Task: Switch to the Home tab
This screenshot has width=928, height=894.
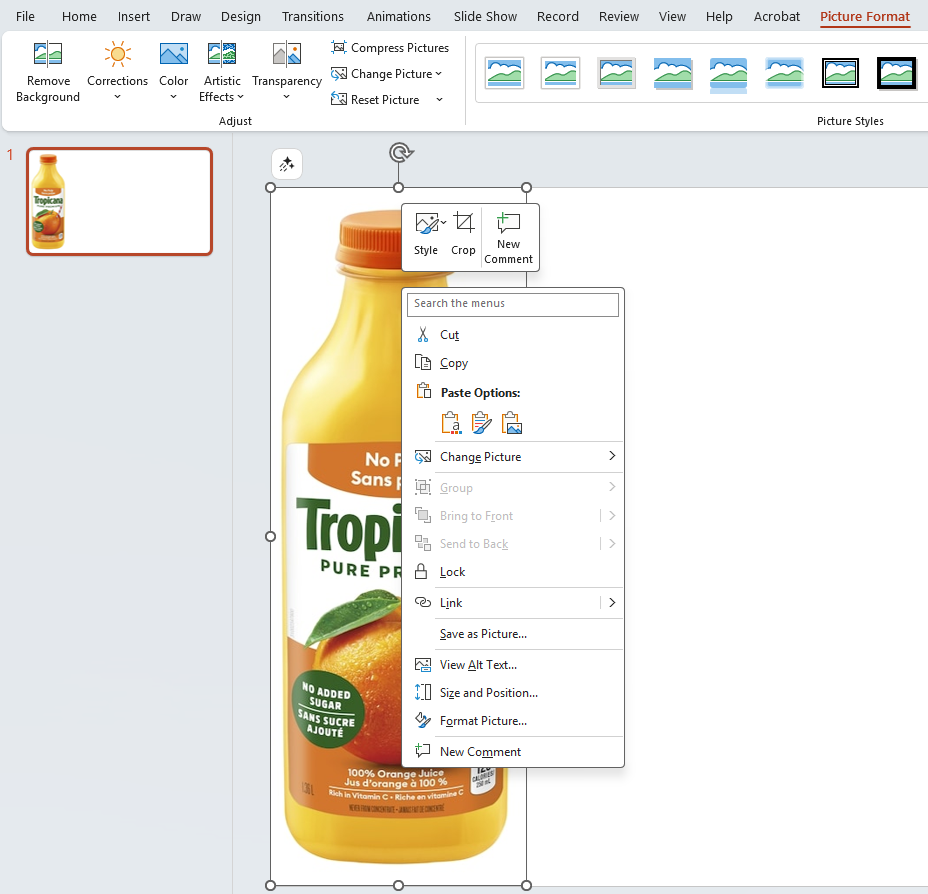Action: (x=79, y=17)
